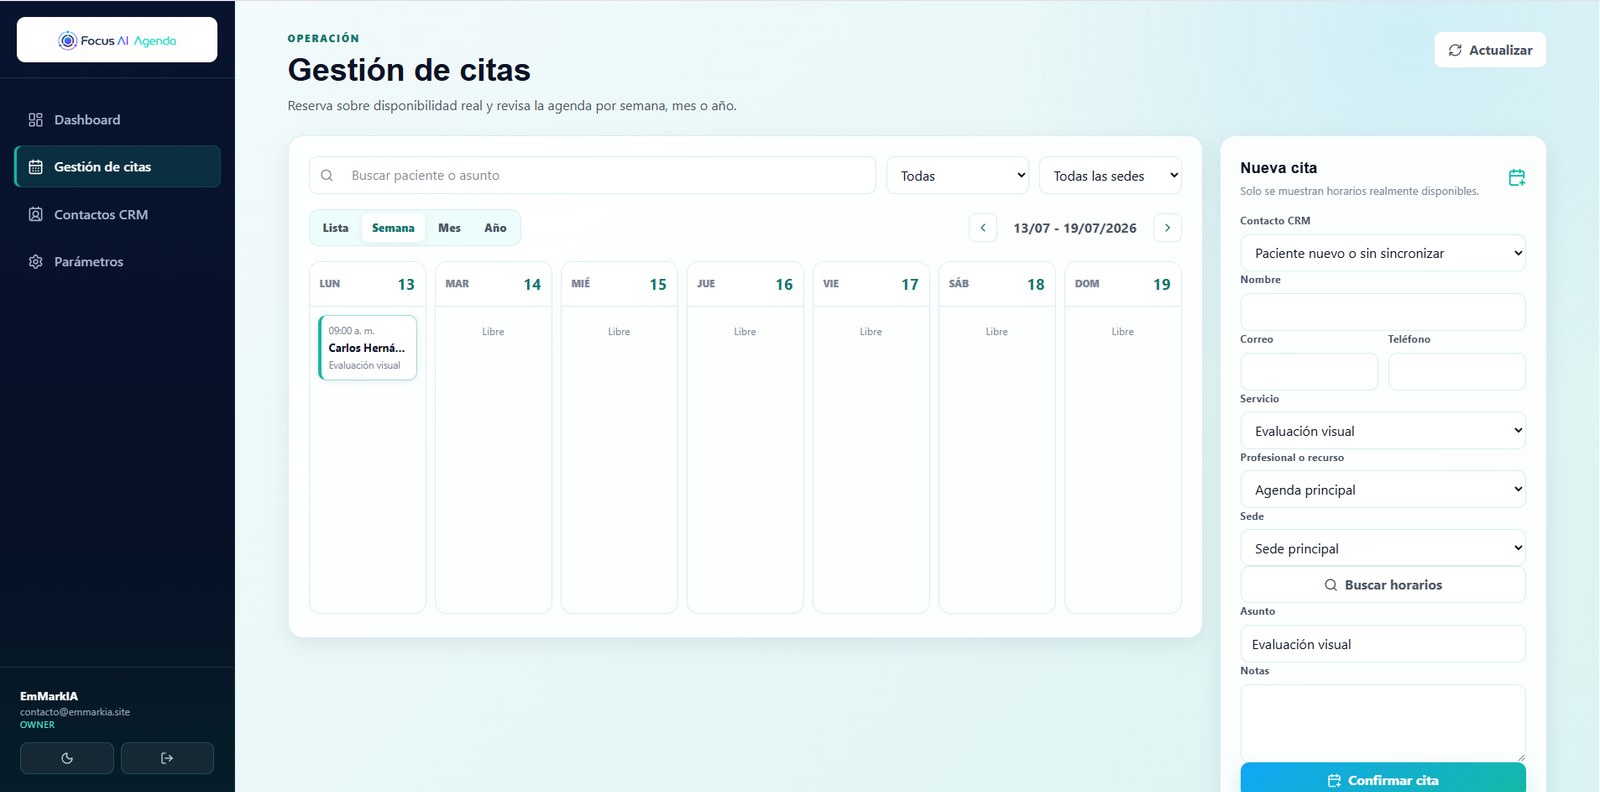Go to previous week with left chevron
The width and height of the screenshot is (1600, 792).
pyautogui.click(x=983, y=228)
